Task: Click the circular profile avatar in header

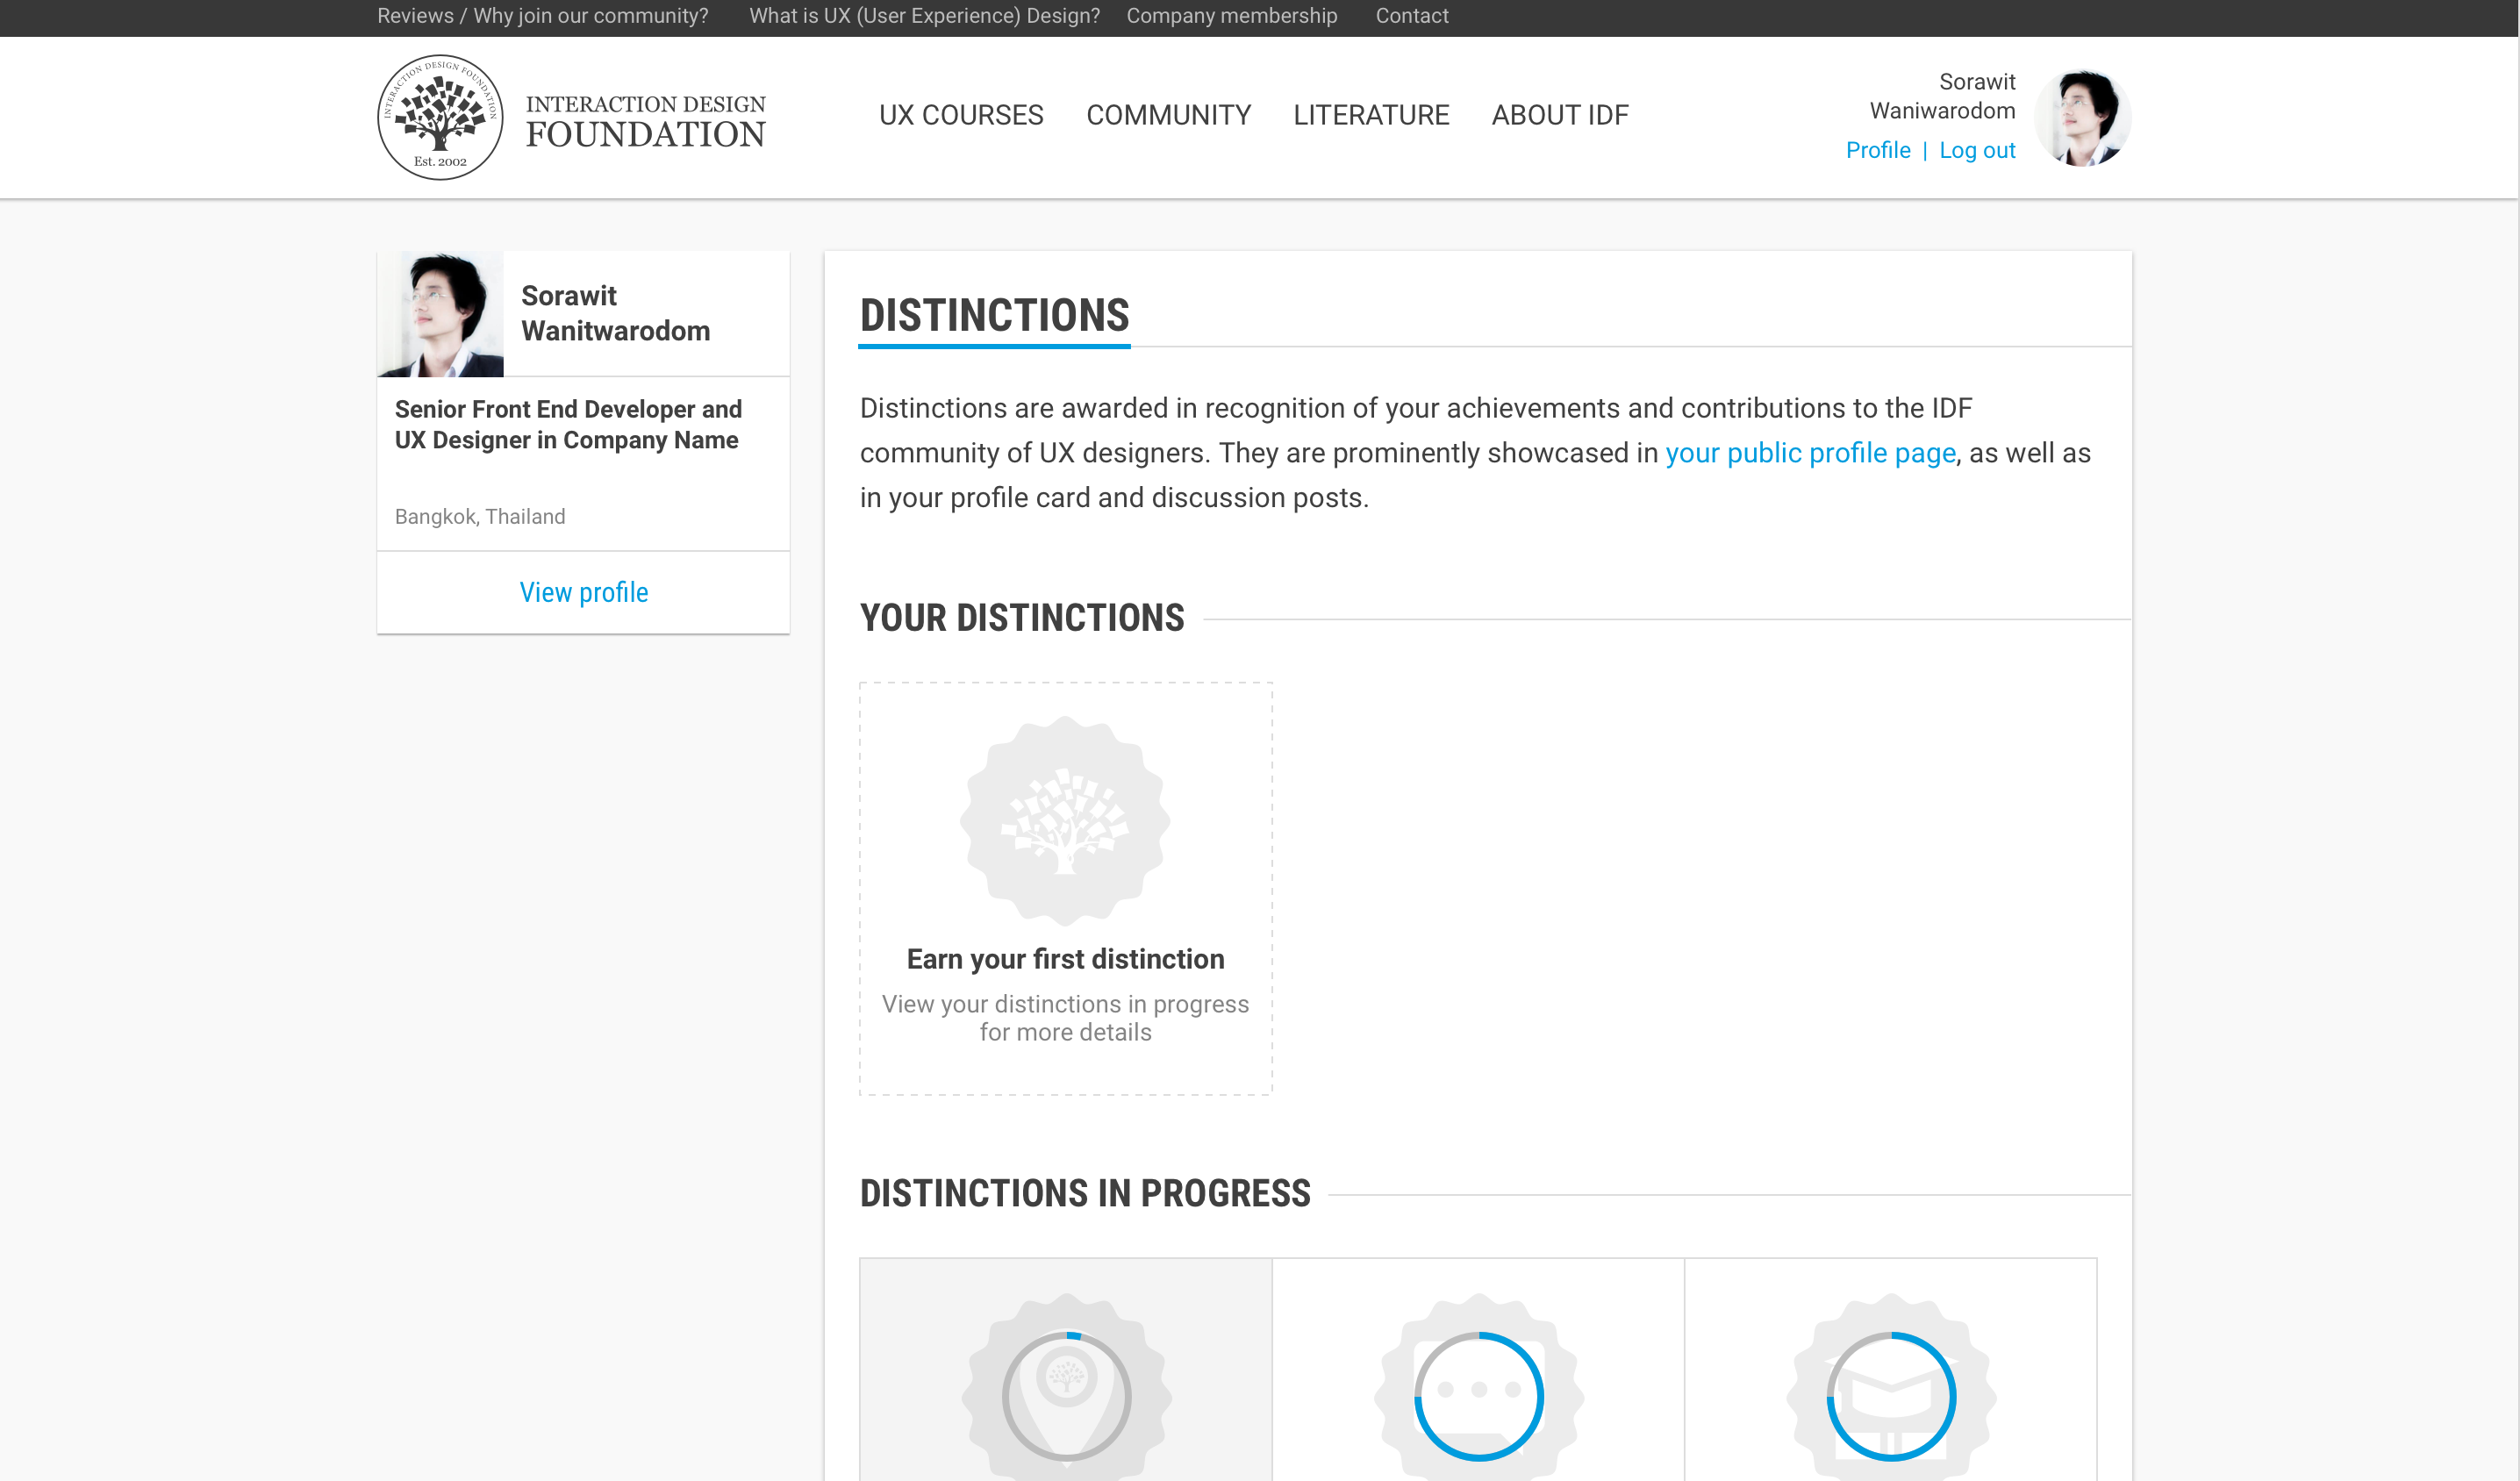Action: pyautogui.click(x=2083, y=115)
